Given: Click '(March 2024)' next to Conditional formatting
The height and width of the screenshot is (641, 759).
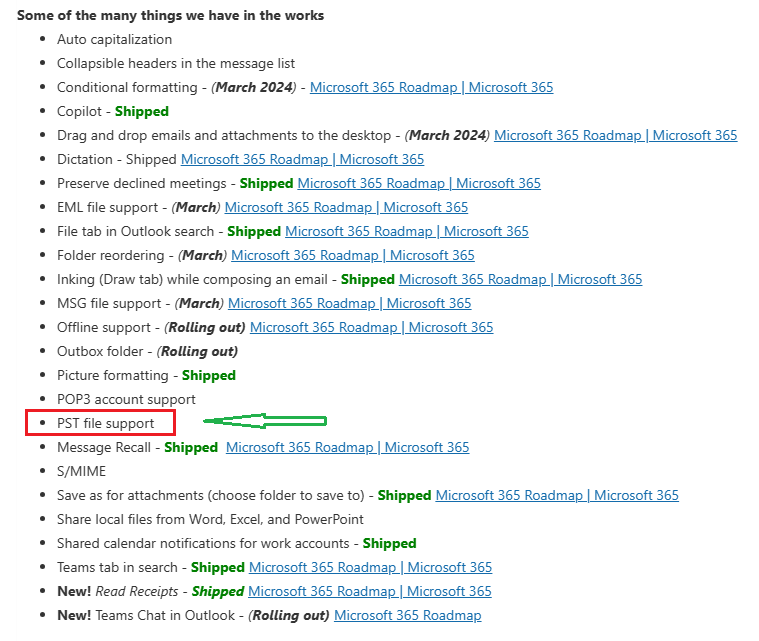Looking at the screenshot, I should [x=254, y=88].
